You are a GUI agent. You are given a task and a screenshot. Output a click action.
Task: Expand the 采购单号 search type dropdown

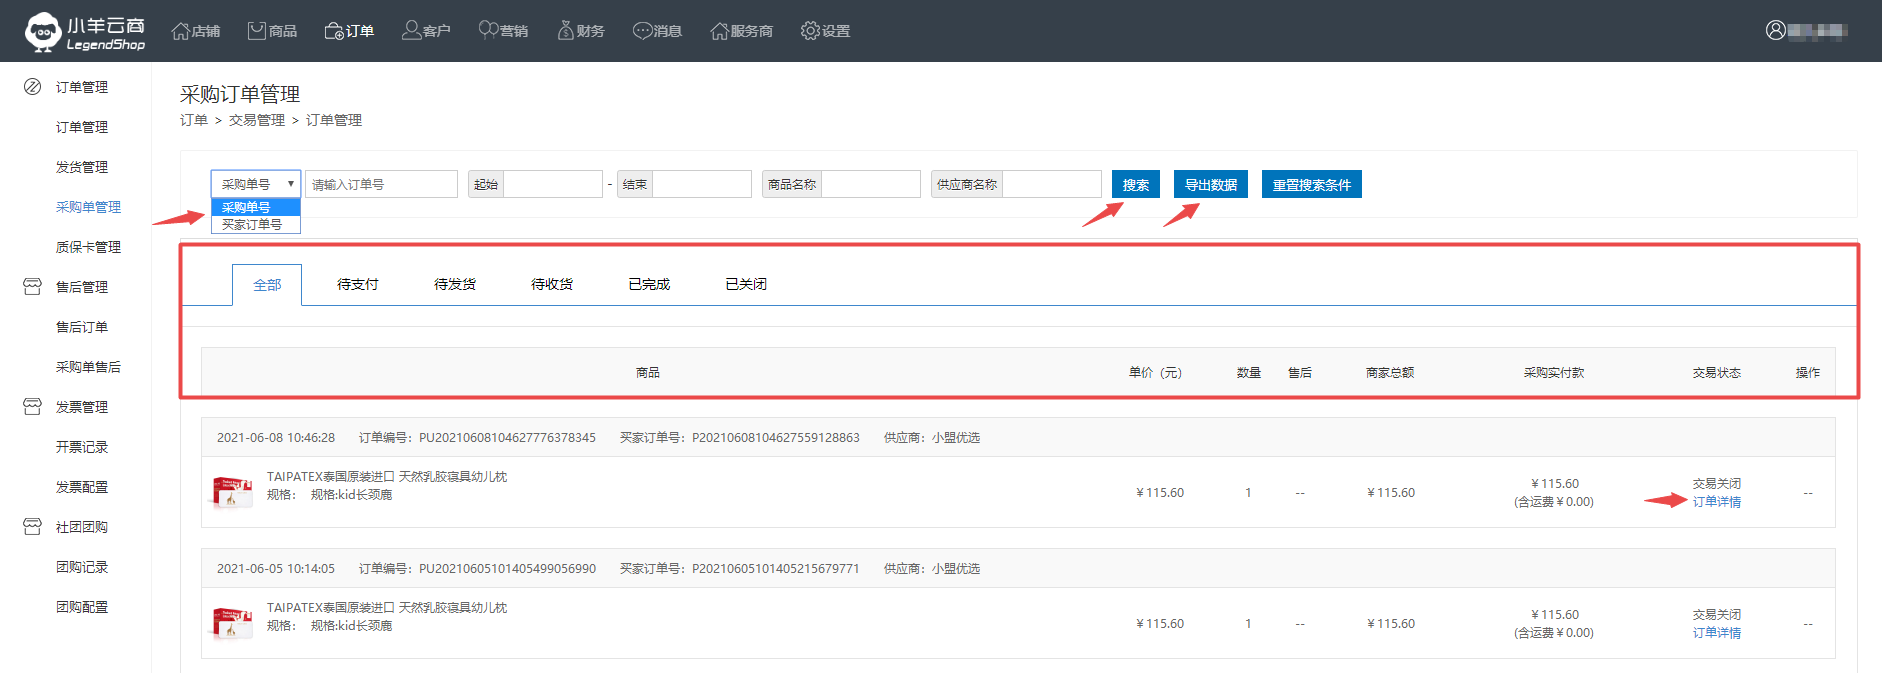pos(256,184)
